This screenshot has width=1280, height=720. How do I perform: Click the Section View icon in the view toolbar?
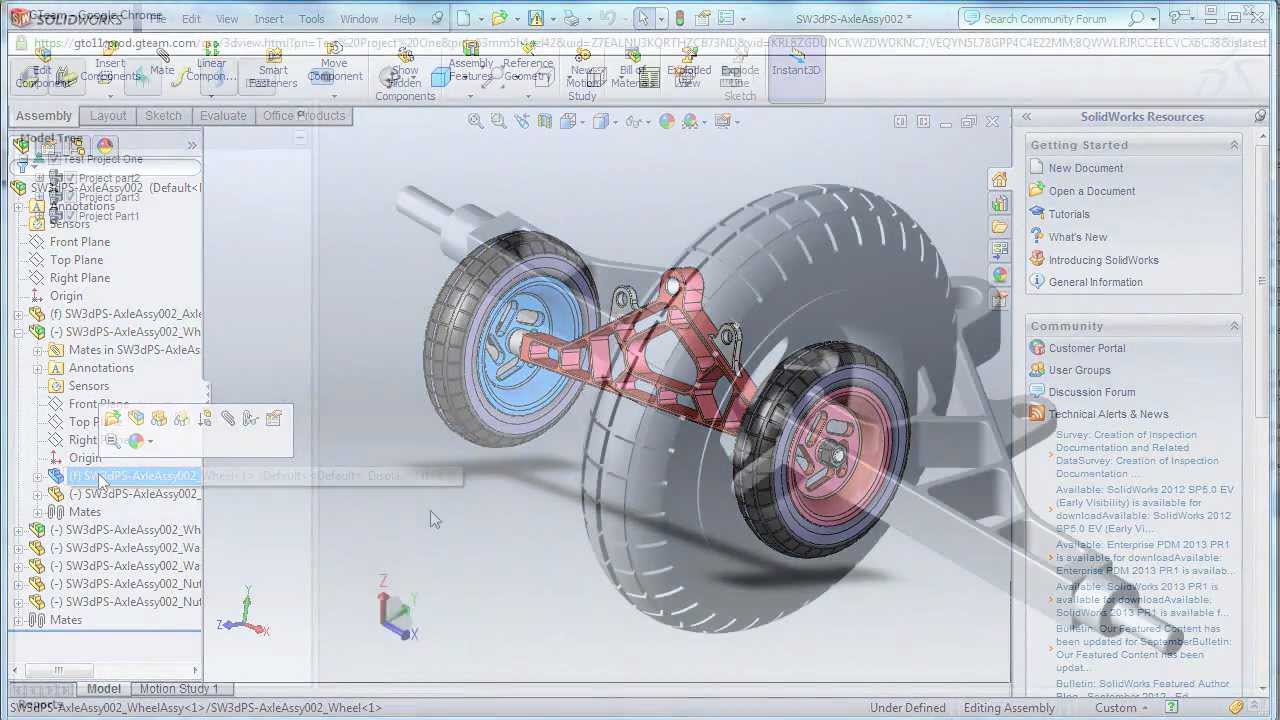(x=544, y=121)
